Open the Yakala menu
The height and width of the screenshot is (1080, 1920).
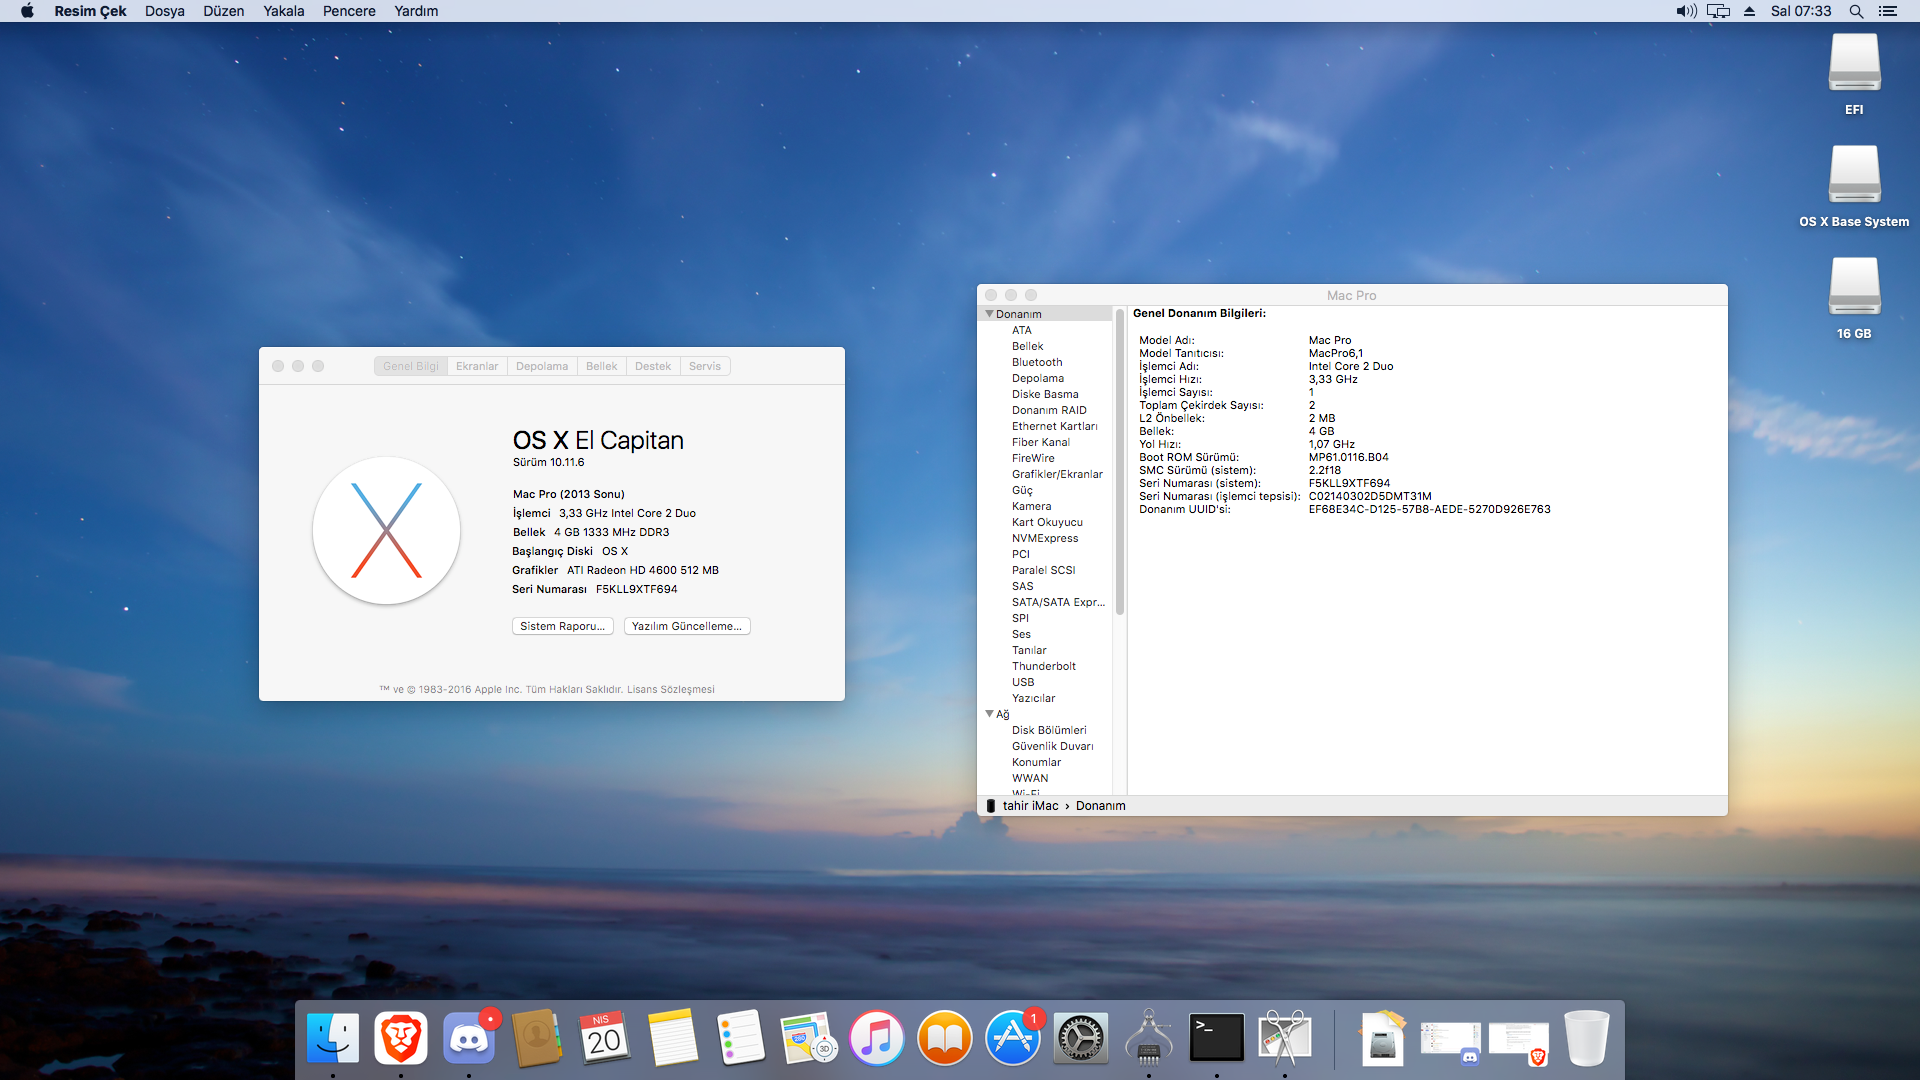pyautogui.click(x=284, y=11)
